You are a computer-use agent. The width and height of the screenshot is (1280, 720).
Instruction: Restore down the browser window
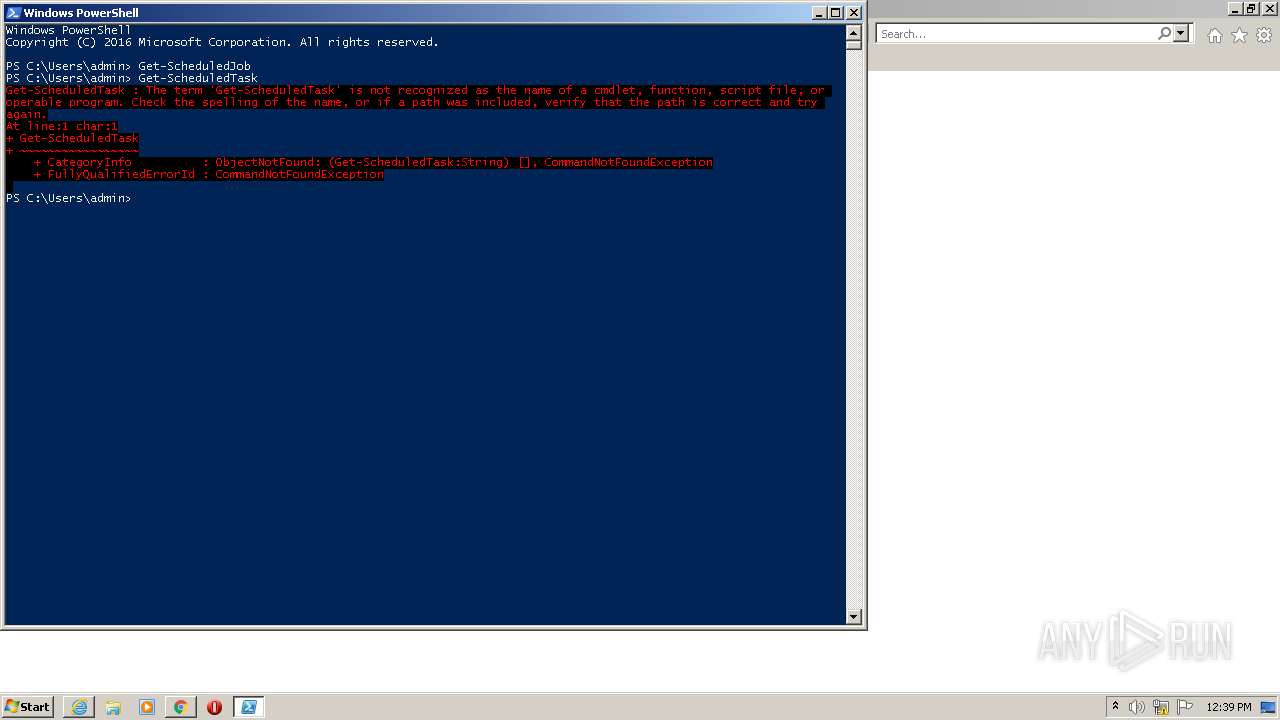[x=1251, y=8]
